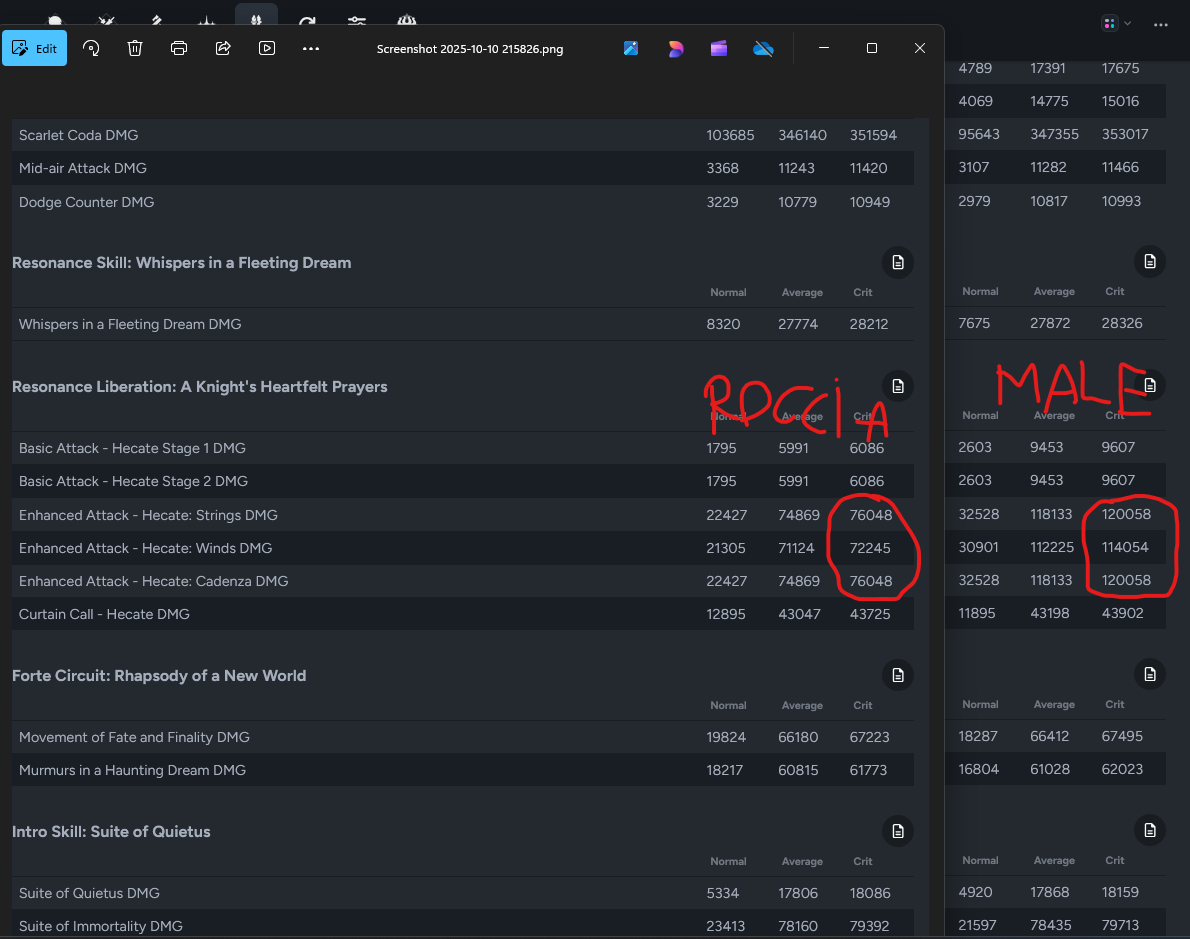This screenshot has width=1190, height=939.
Task: Click rightmost document icon in Intro Skill row
Action: (x=1150, y=830)
